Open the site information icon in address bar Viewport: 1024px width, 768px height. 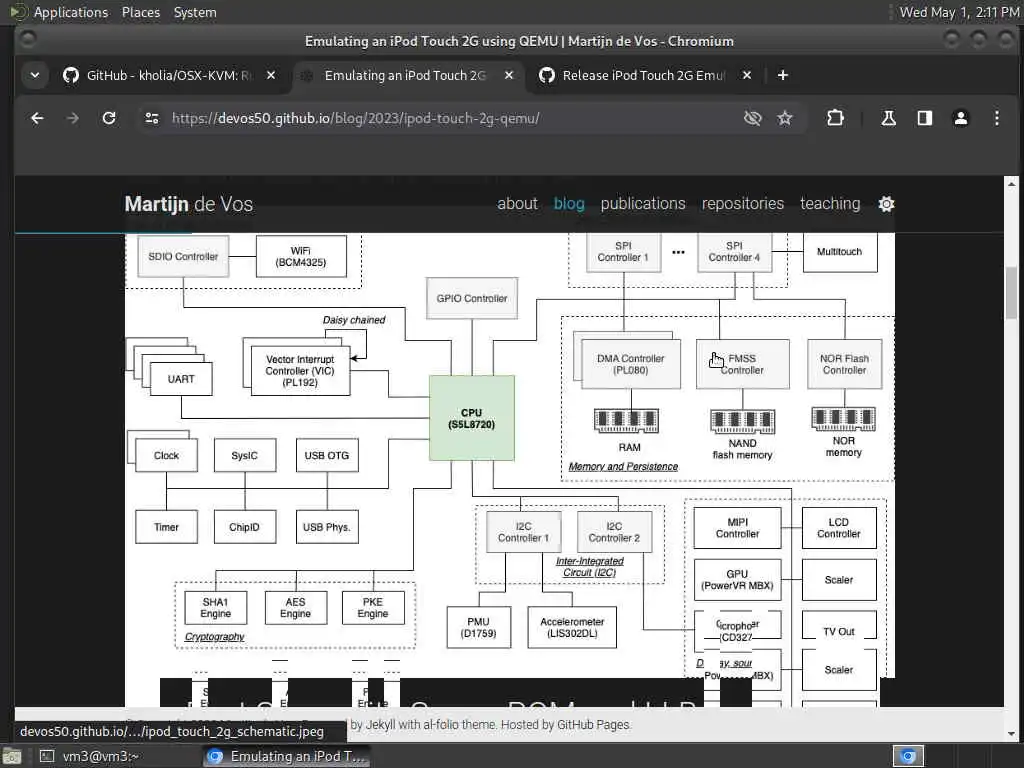(152, 118)
